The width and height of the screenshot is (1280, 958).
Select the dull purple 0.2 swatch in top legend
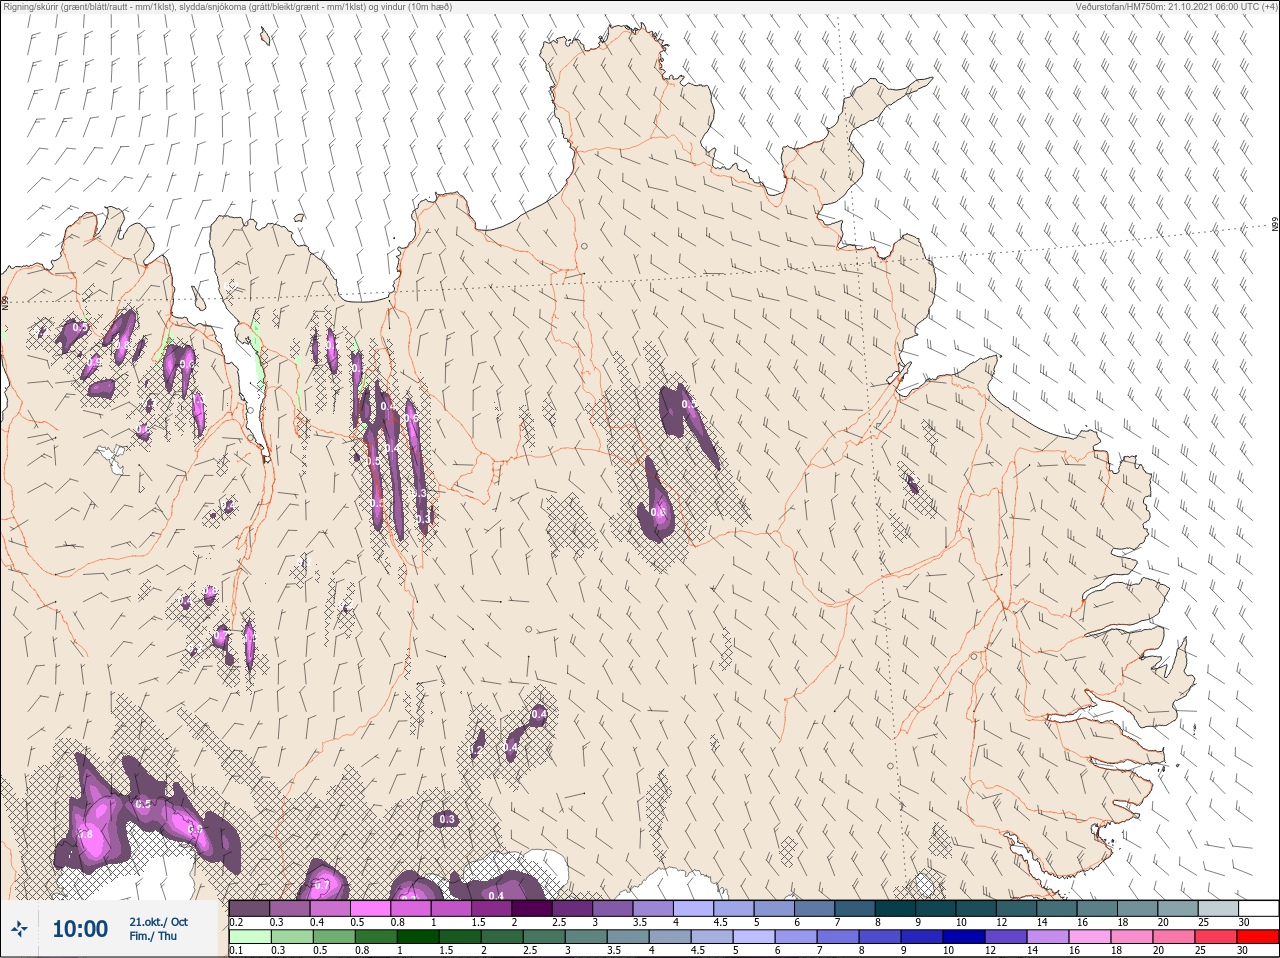click(x=249, y=908)
